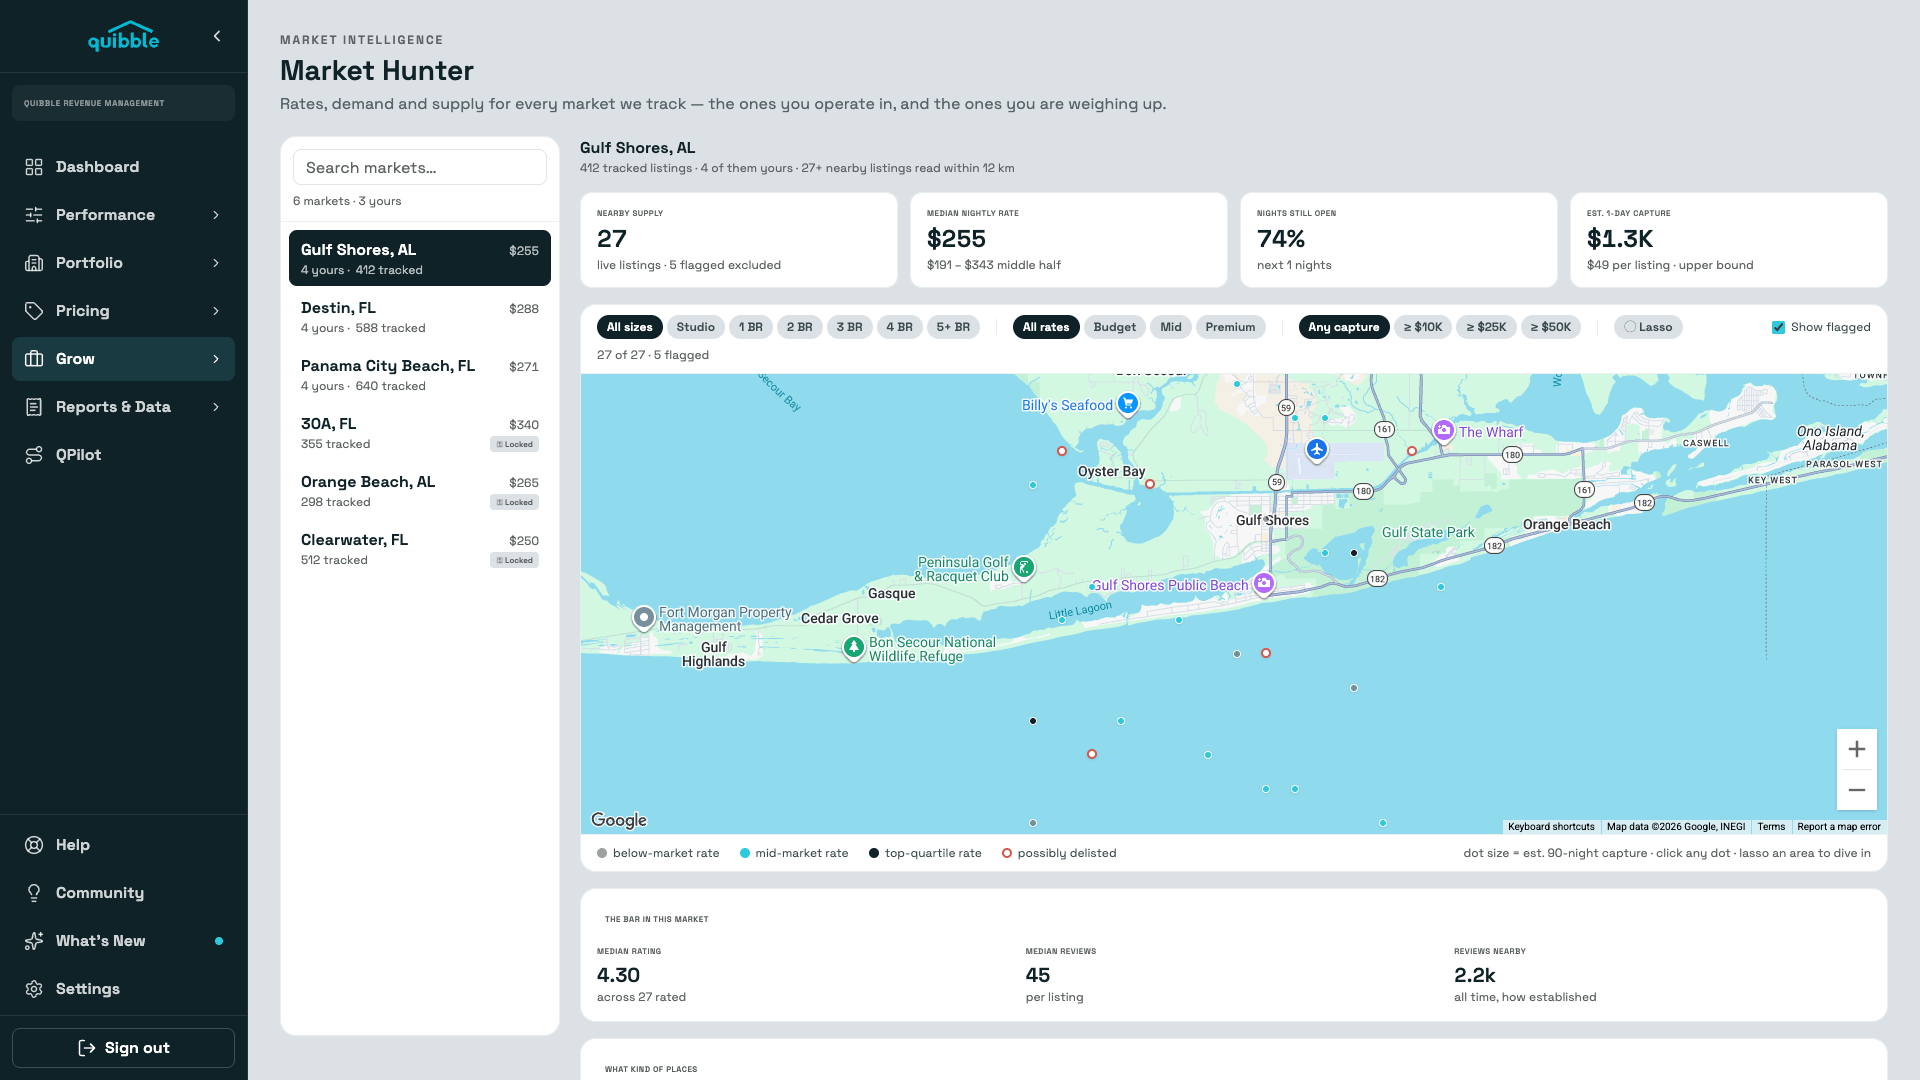Image resolution: width=1920 pixels, height=1080 pixels.
Task: Select the Clearwater, FL market
Action: point(420,549)
